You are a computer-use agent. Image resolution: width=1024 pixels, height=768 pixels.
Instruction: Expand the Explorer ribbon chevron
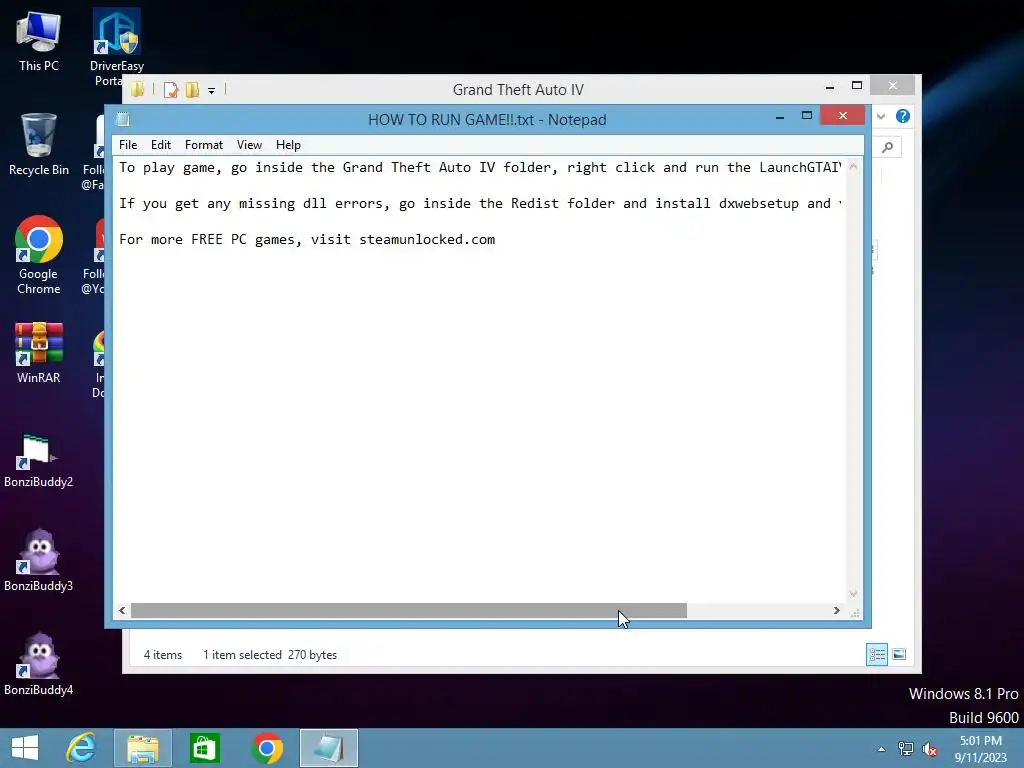point(881,116)
